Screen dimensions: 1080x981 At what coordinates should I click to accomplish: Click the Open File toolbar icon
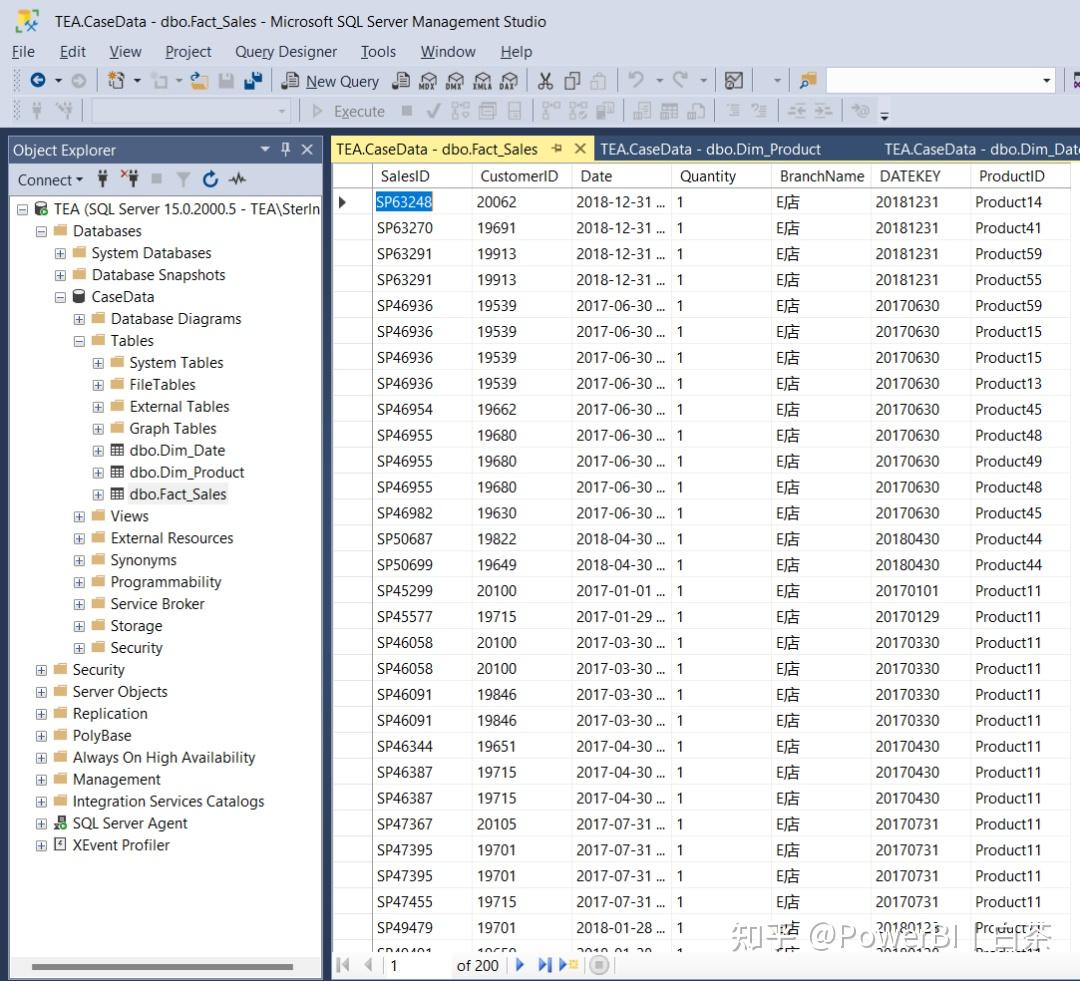[x=200, y=81]
